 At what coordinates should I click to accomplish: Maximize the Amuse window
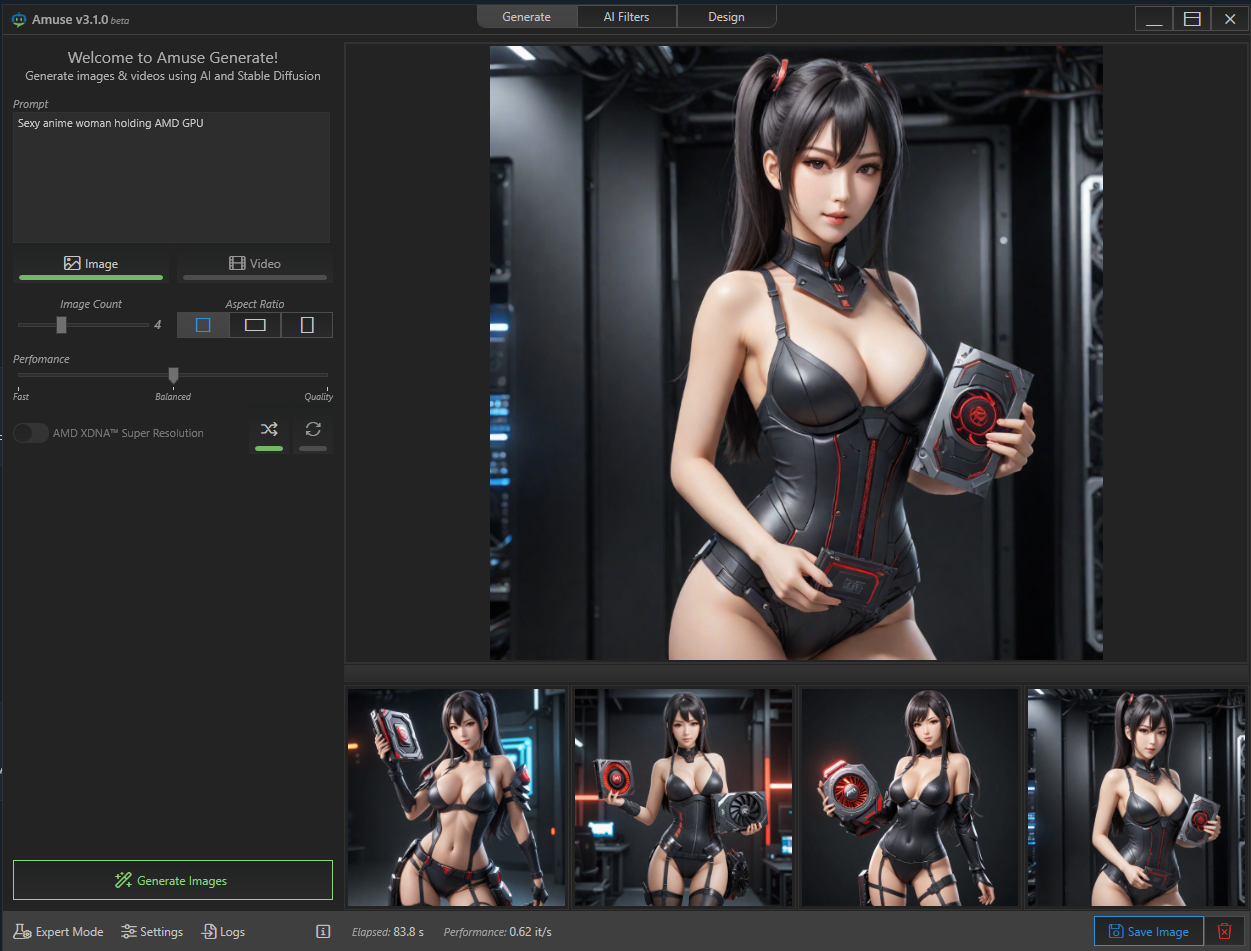pyautogui.click(x=1192, y=19)
